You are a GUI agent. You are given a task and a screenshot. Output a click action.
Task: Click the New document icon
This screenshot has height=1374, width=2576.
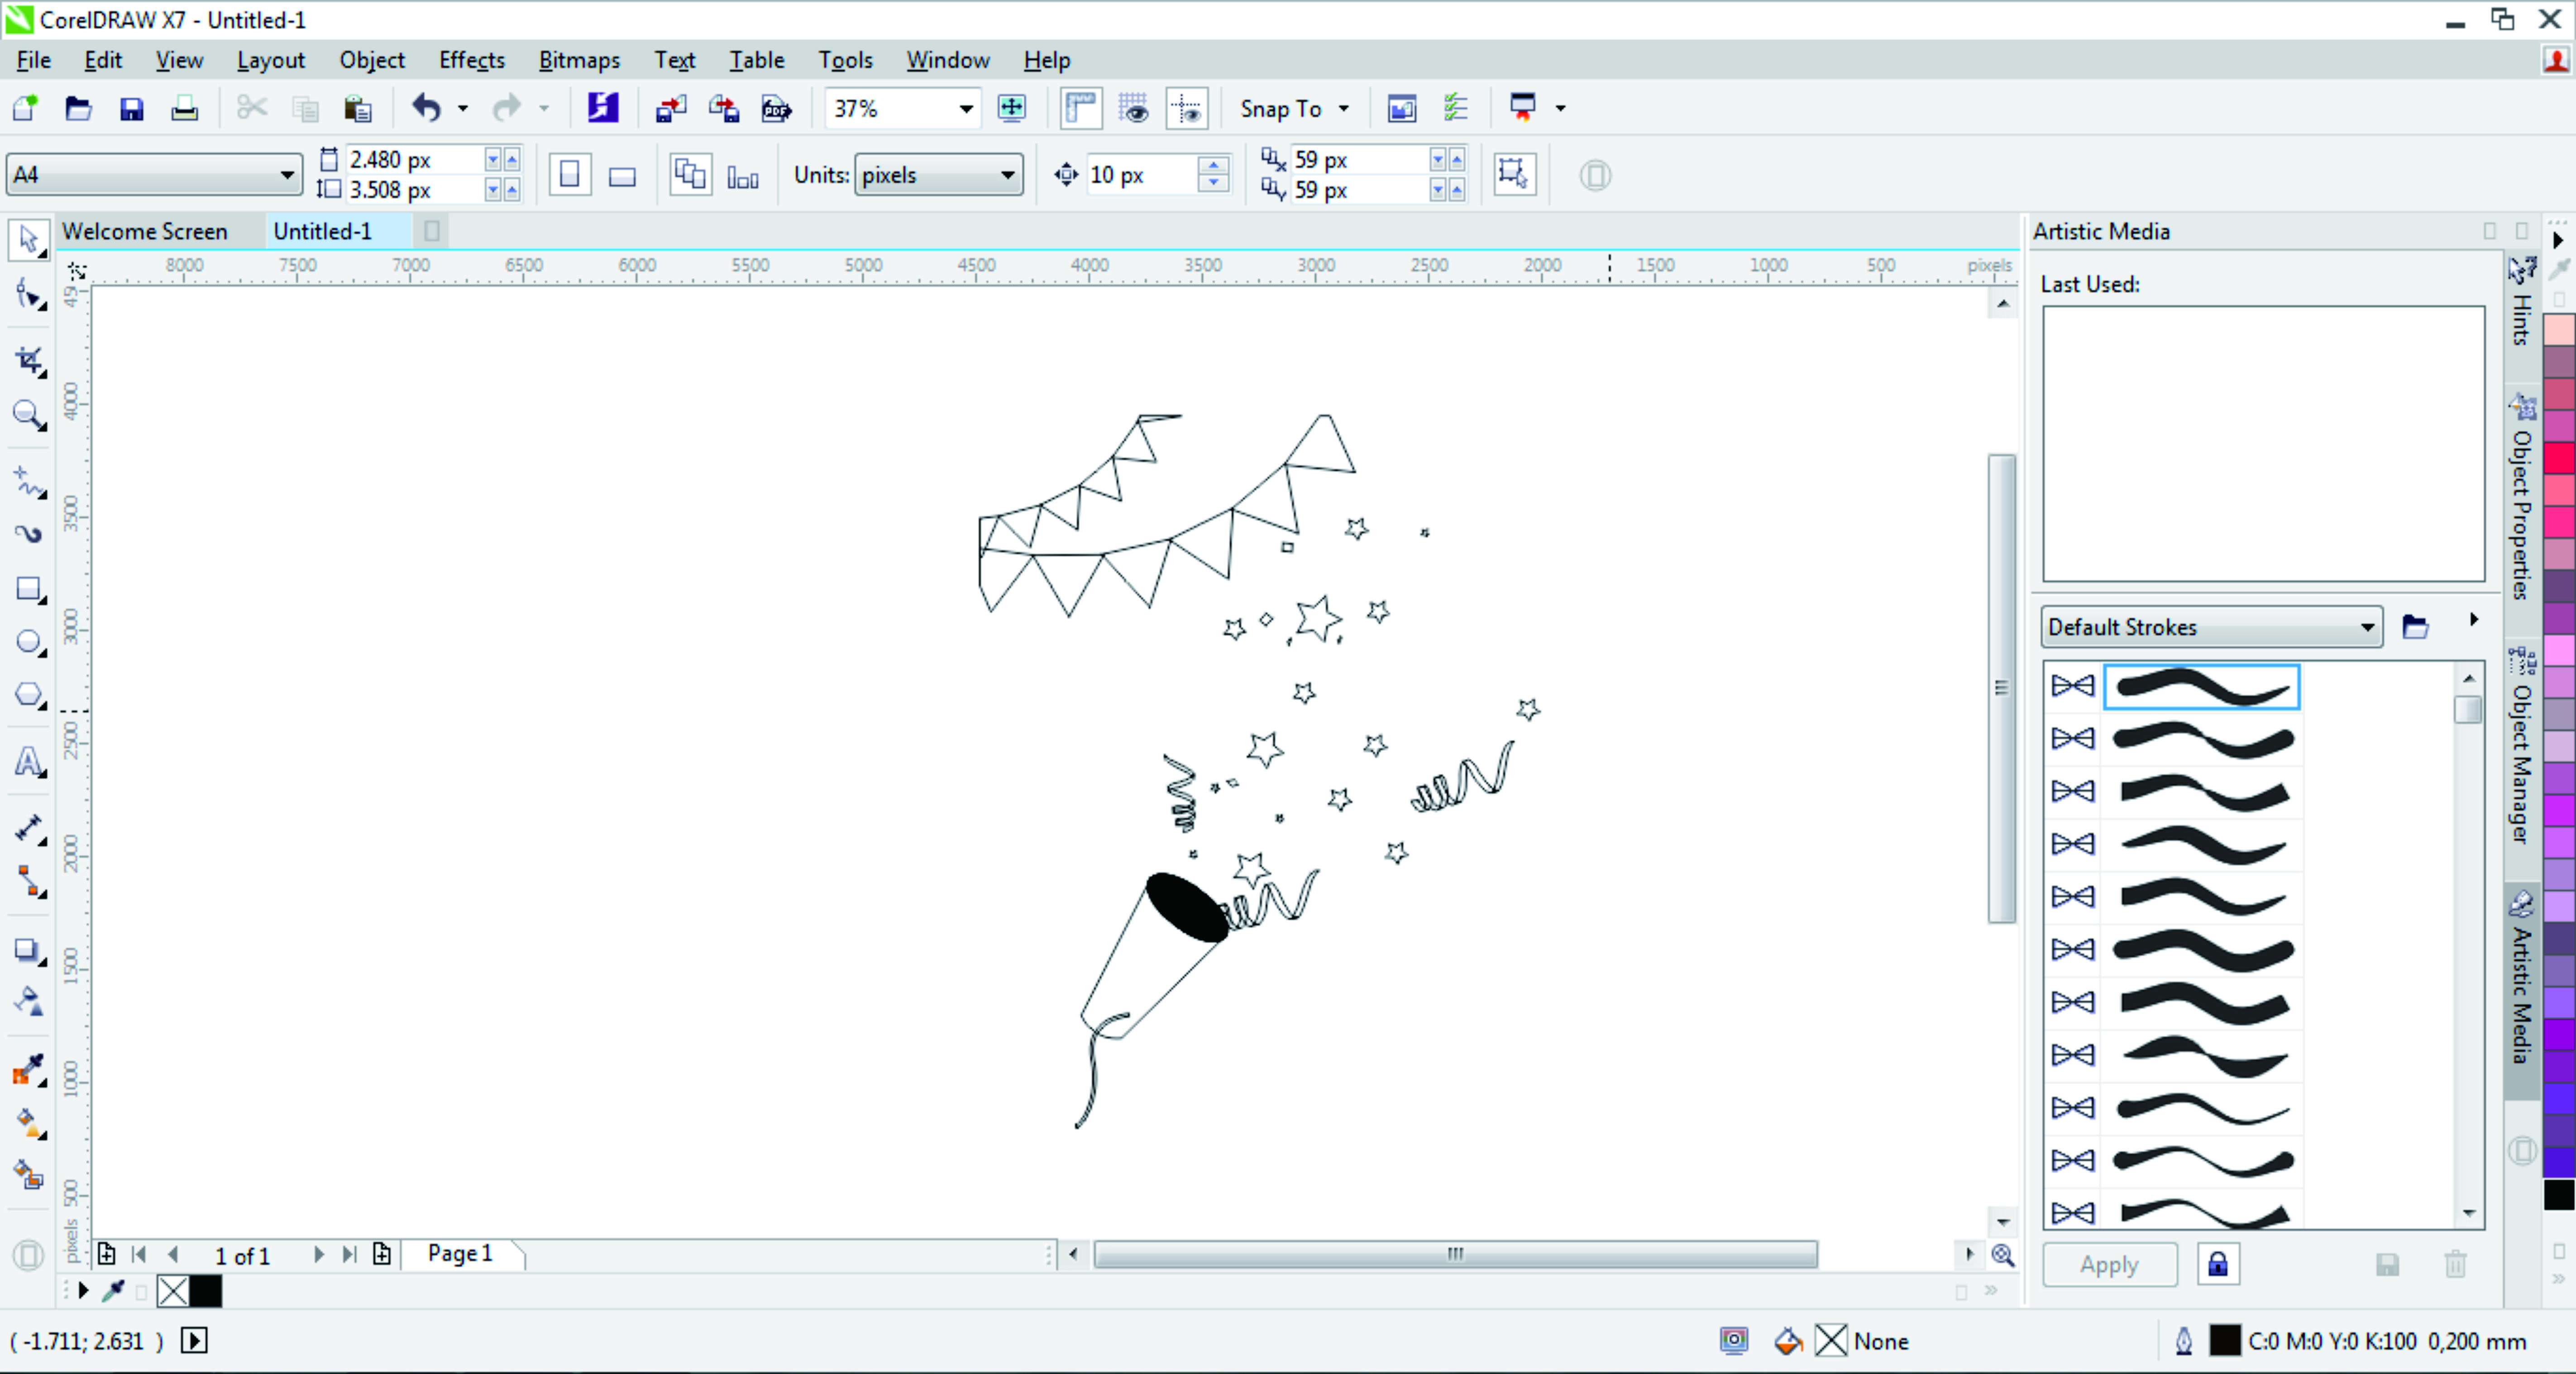click(26, 108)
